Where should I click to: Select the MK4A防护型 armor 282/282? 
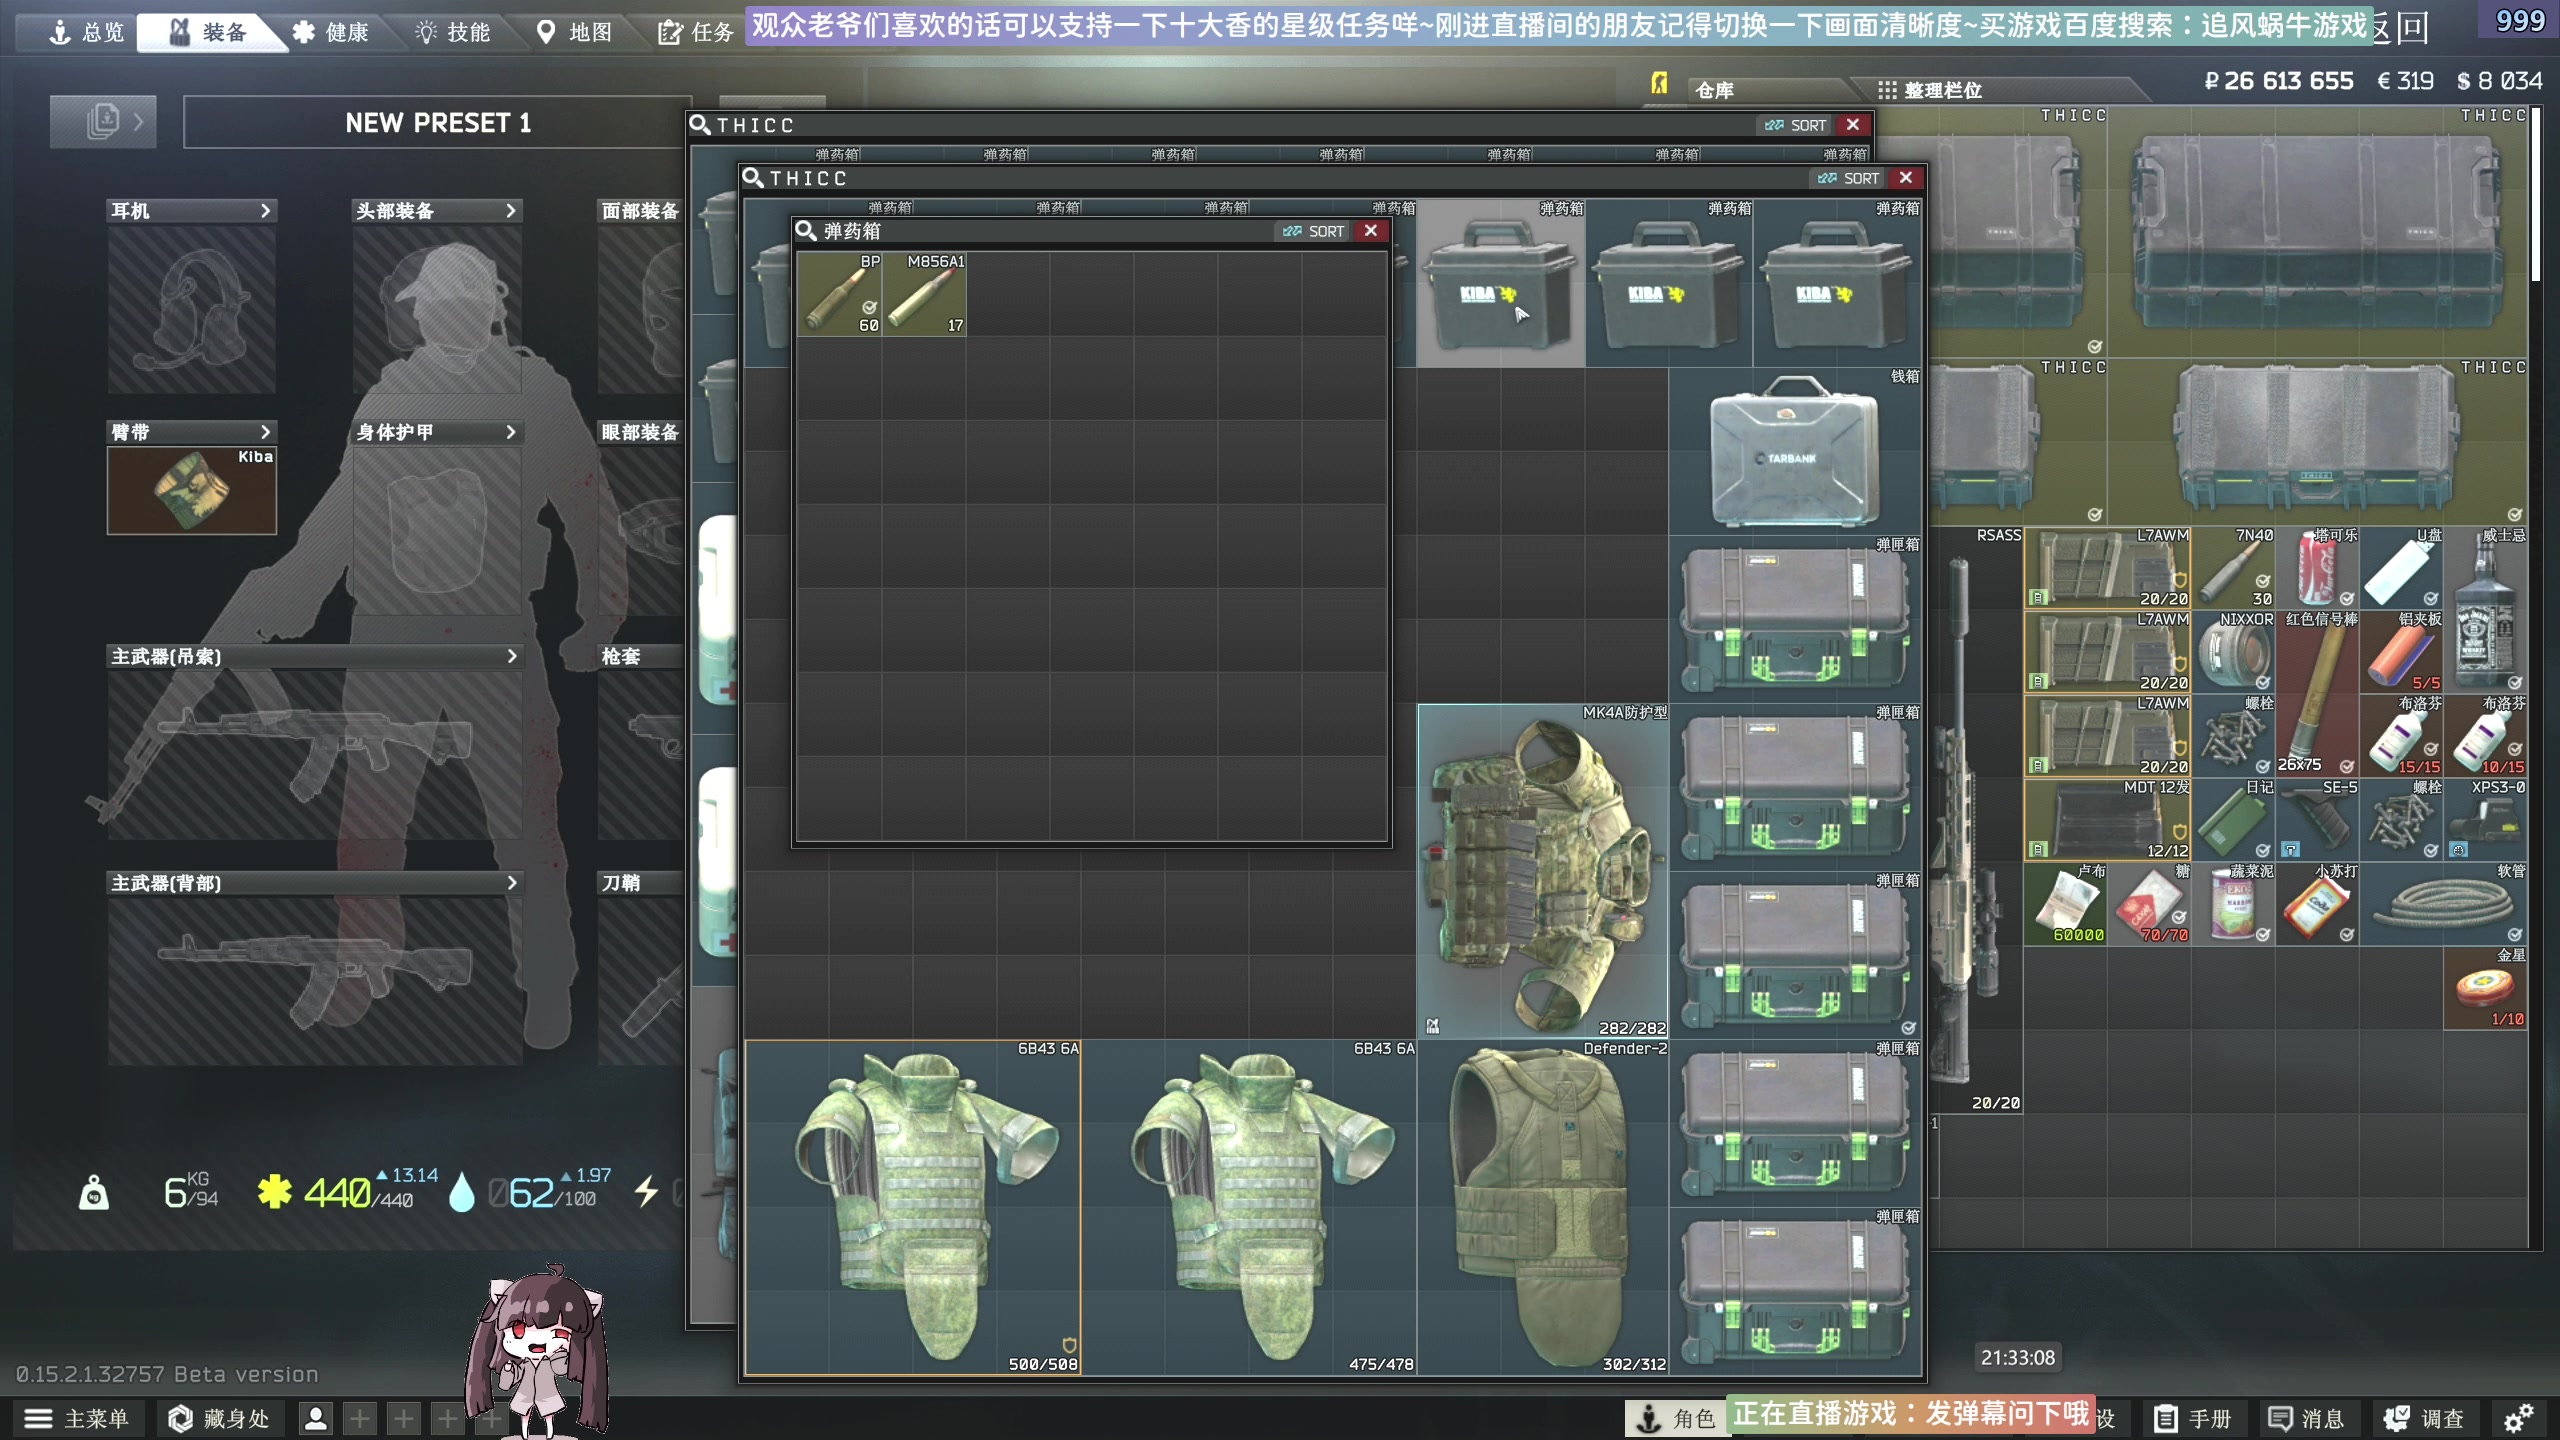pyautogui.click(x=1543, y=871)
